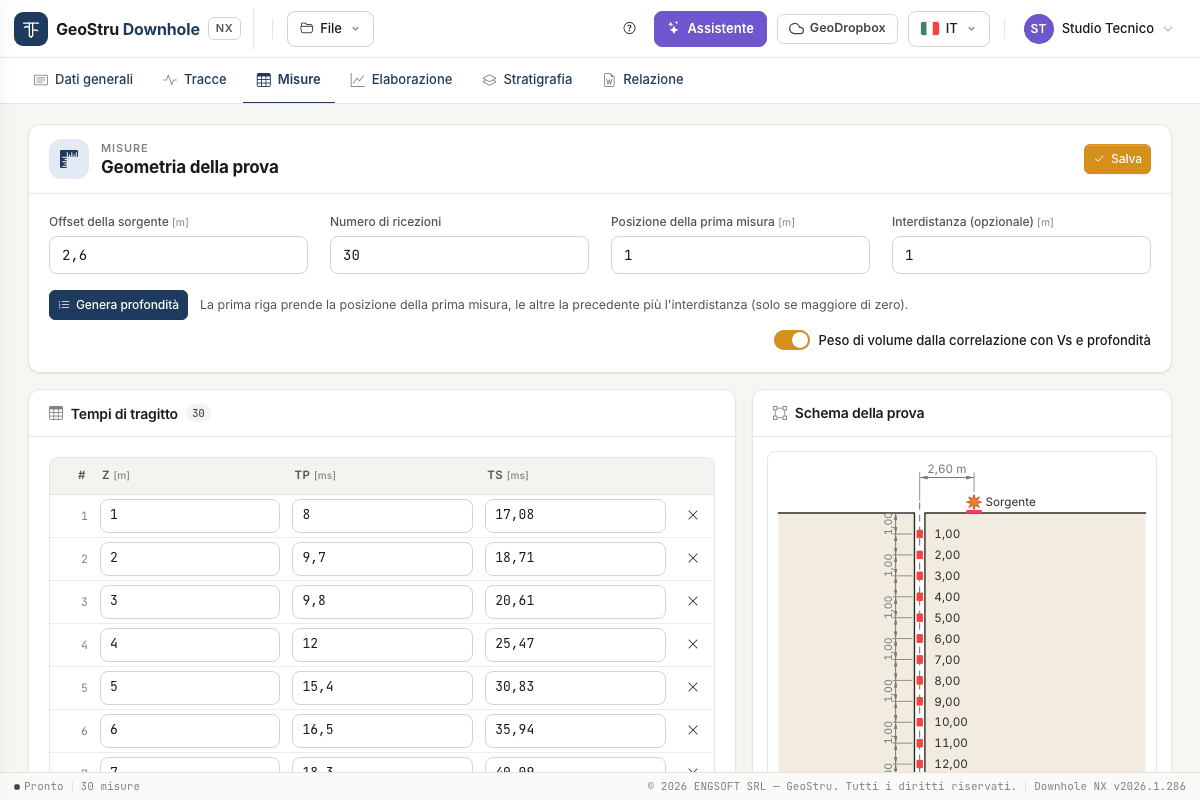Click the GeoStru logo icon
The image size is (1200, 800).
[x=31, y=29]
